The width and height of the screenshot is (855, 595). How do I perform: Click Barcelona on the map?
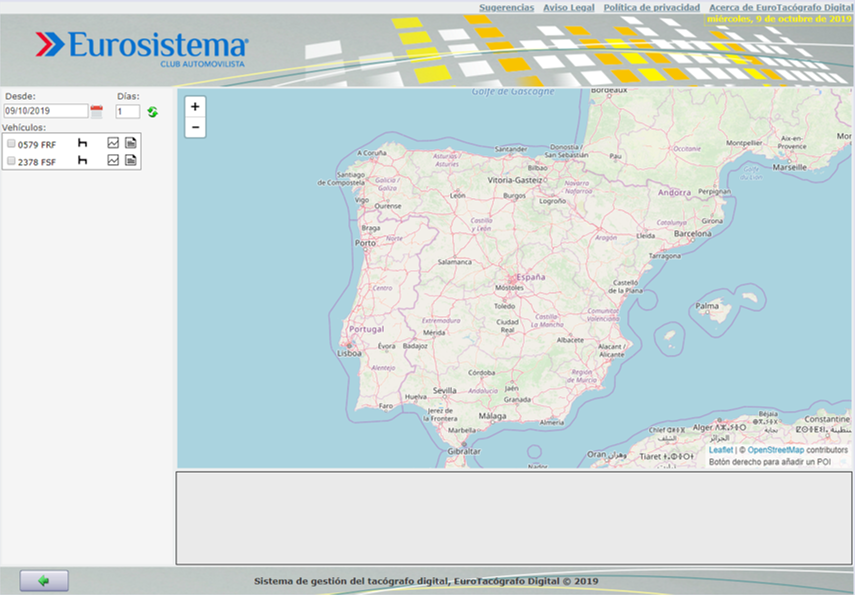pos(693,233)
